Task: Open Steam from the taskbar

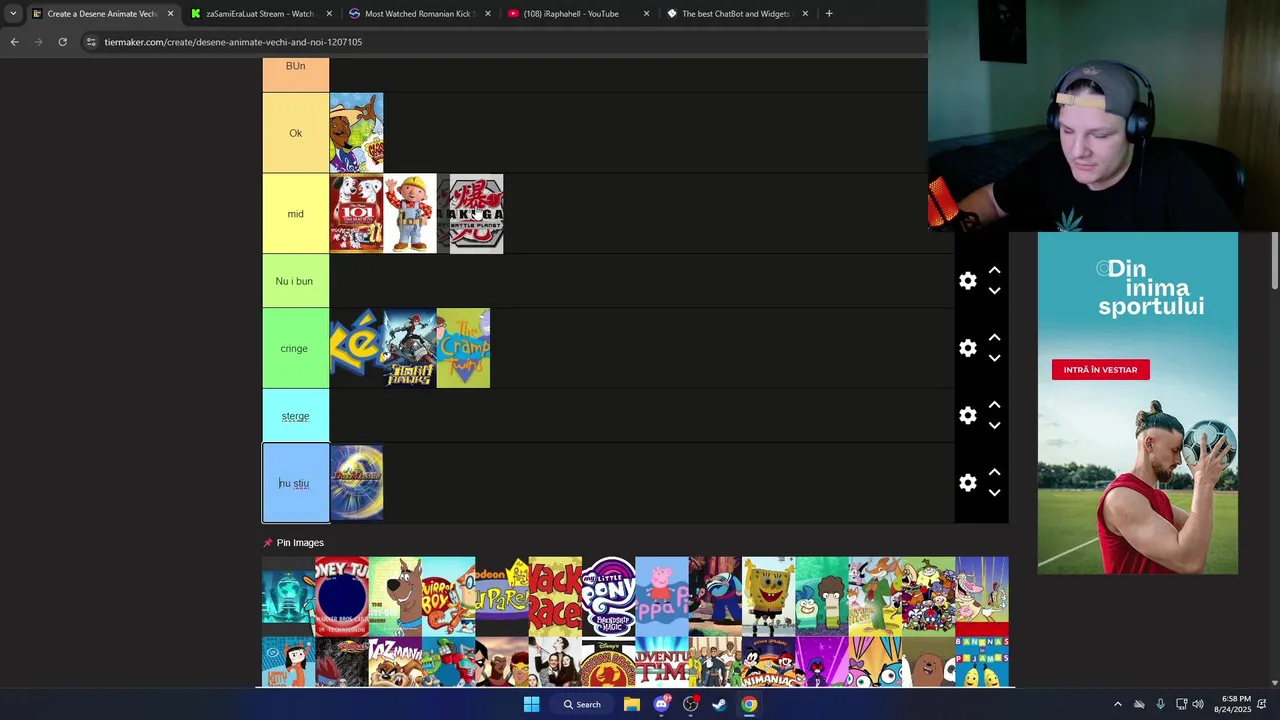Action: [719, 704]
